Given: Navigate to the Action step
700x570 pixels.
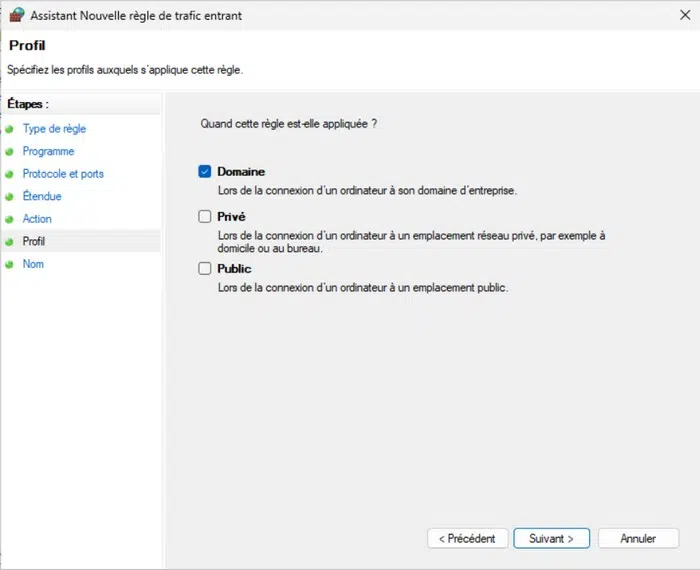Looking at the screenshot, I should pyautogui.click(x=37, y=219).
